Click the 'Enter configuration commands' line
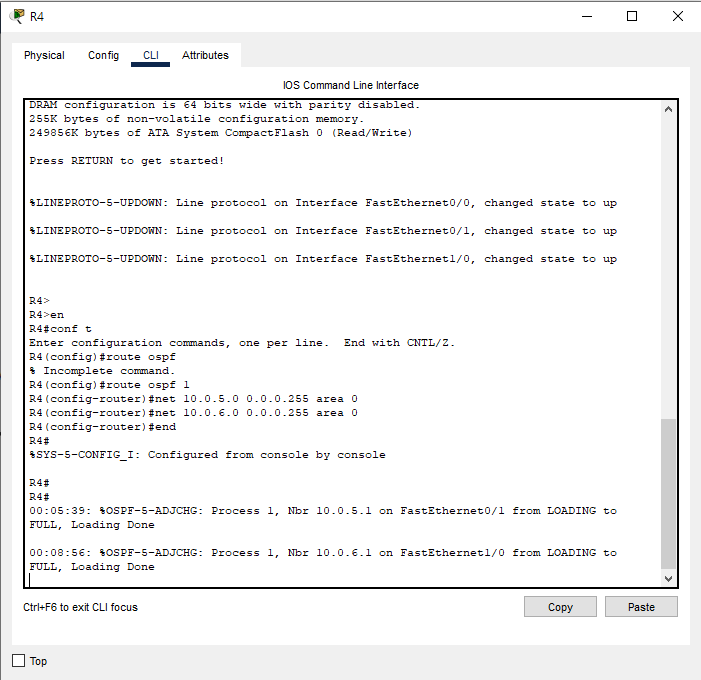The image size is (701, 680). 242,343
